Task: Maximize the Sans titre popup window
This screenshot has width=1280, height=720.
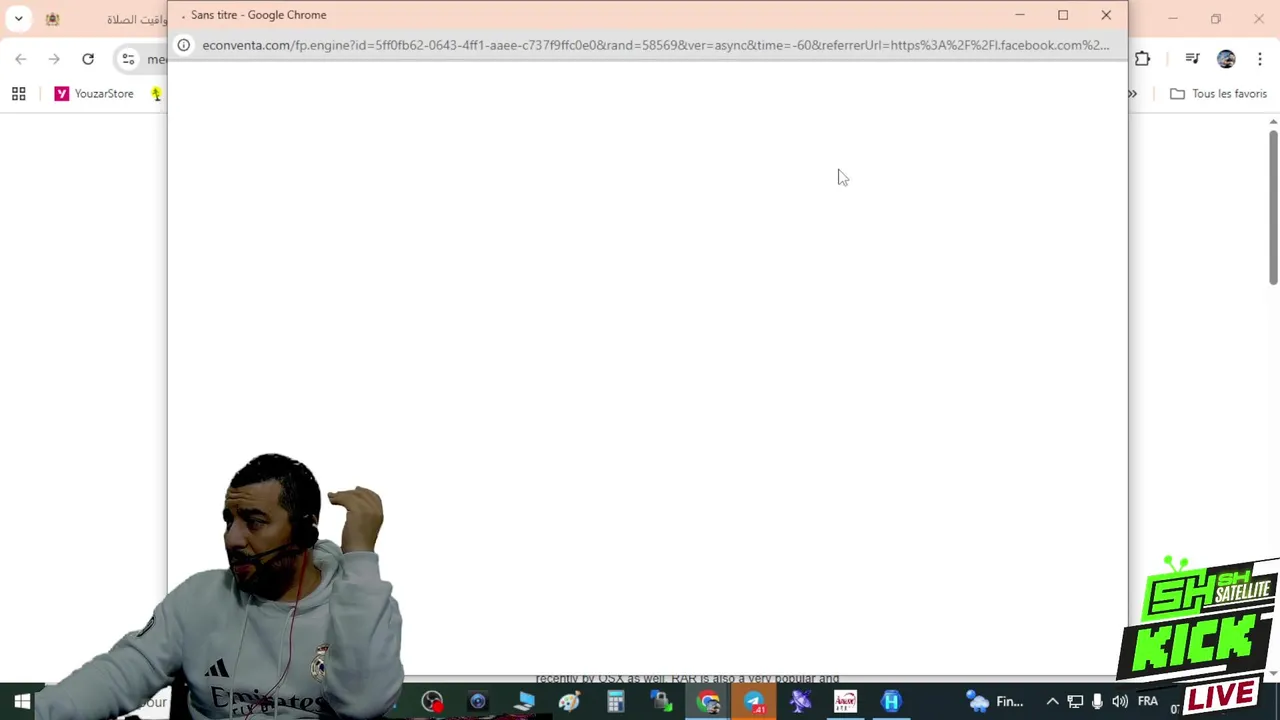Action: coord(1063,15)
